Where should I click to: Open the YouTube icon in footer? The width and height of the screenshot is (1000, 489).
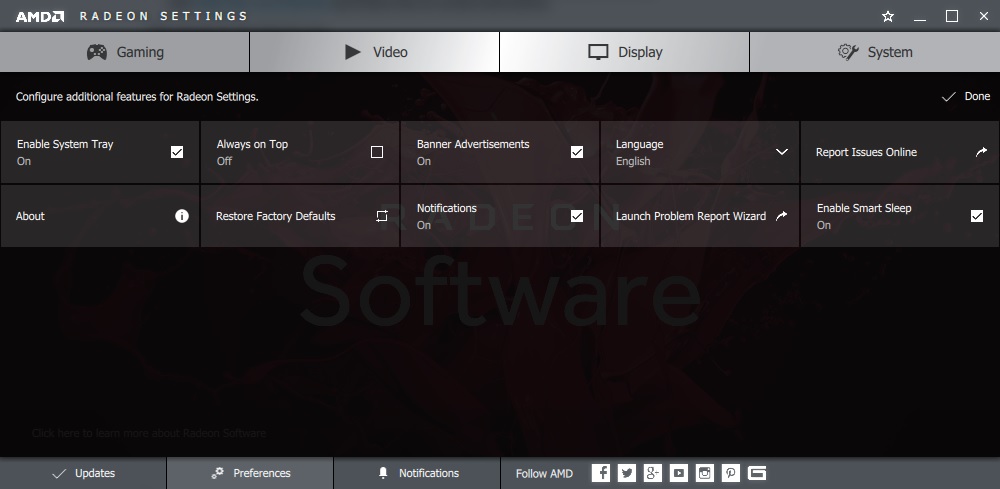click(x=679, y=473)
